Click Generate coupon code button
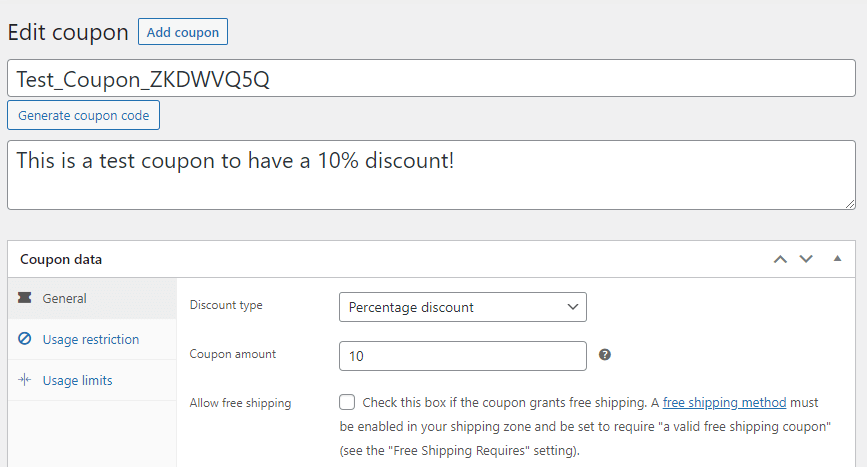Viewport: 867px width, 467px height. [83, 115]
